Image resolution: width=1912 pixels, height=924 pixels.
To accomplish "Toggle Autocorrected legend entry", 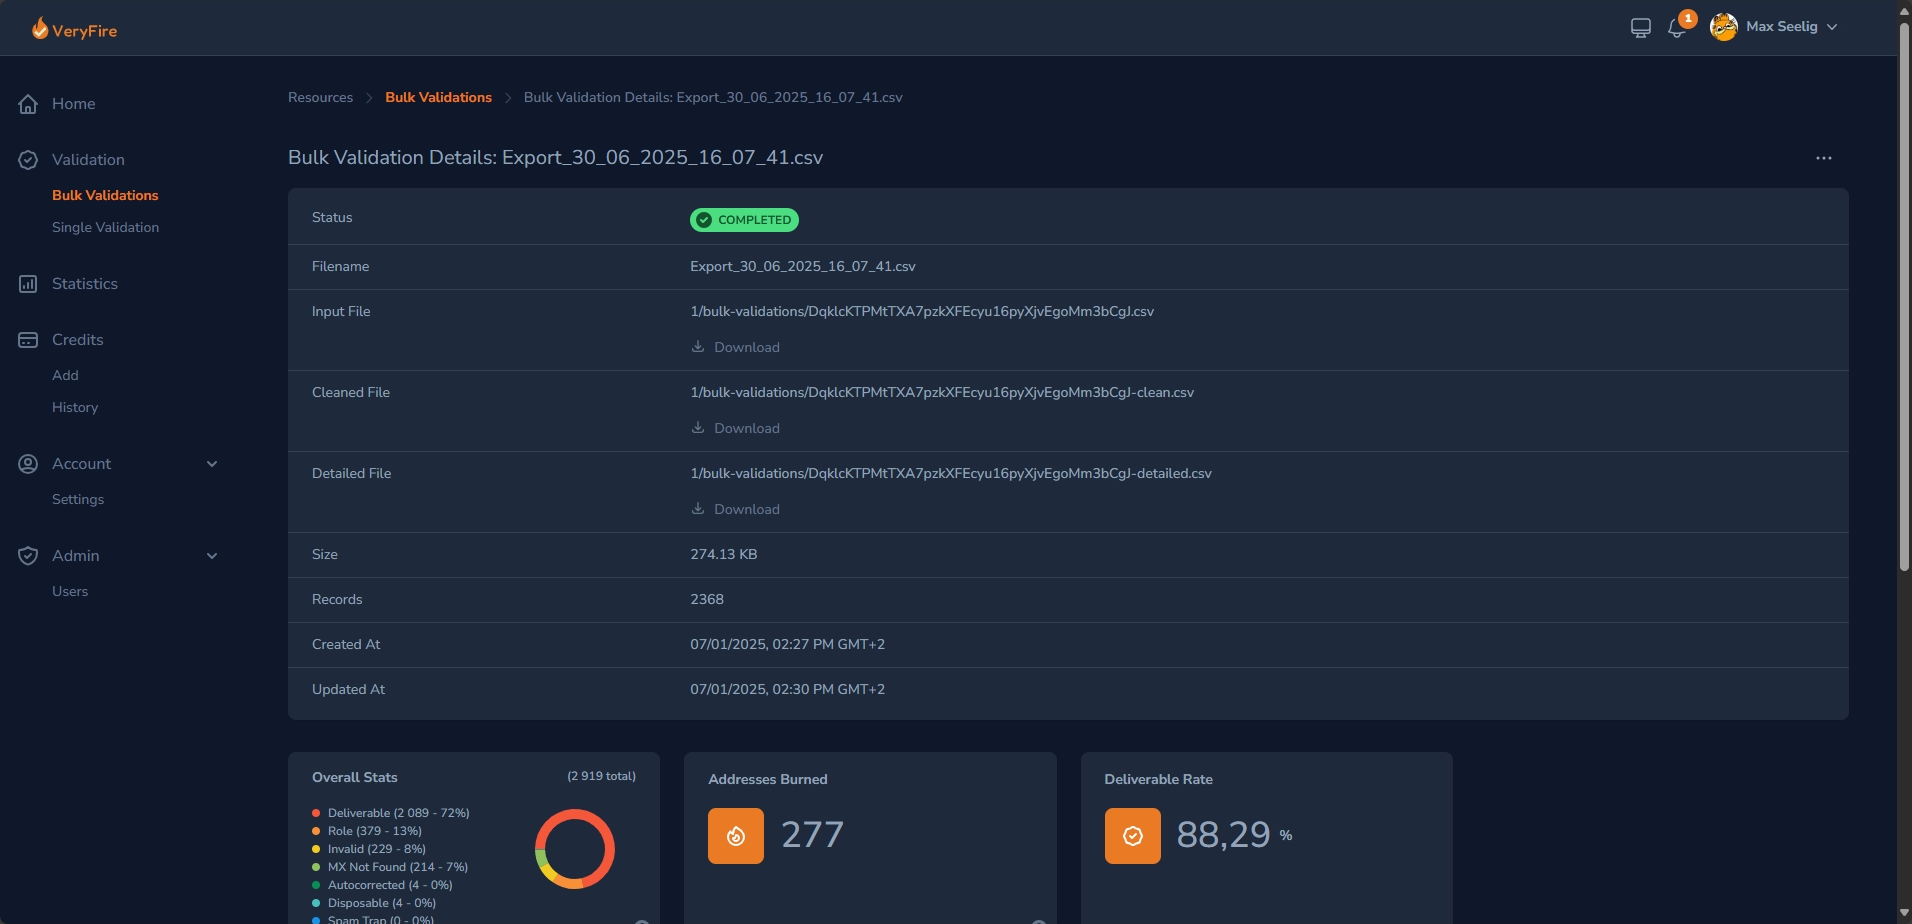I will (x=382, y=885).
